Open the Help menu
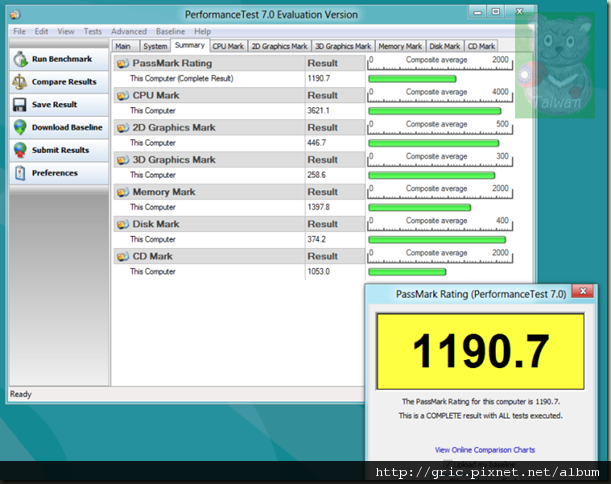 [202, 32]
